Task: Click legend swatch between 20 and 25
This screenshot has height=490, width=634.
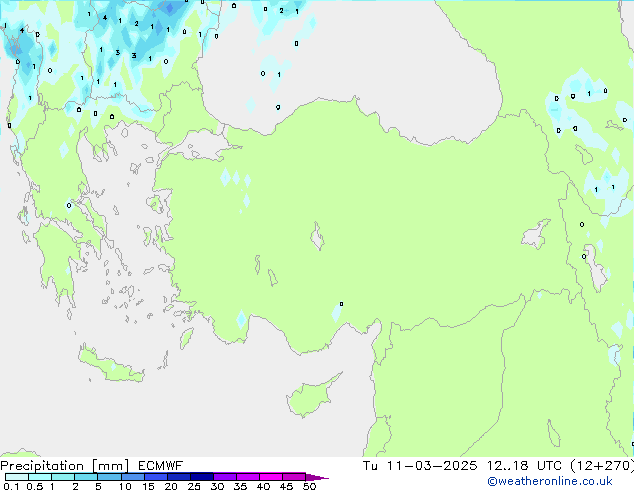Action: pos(179,477)
